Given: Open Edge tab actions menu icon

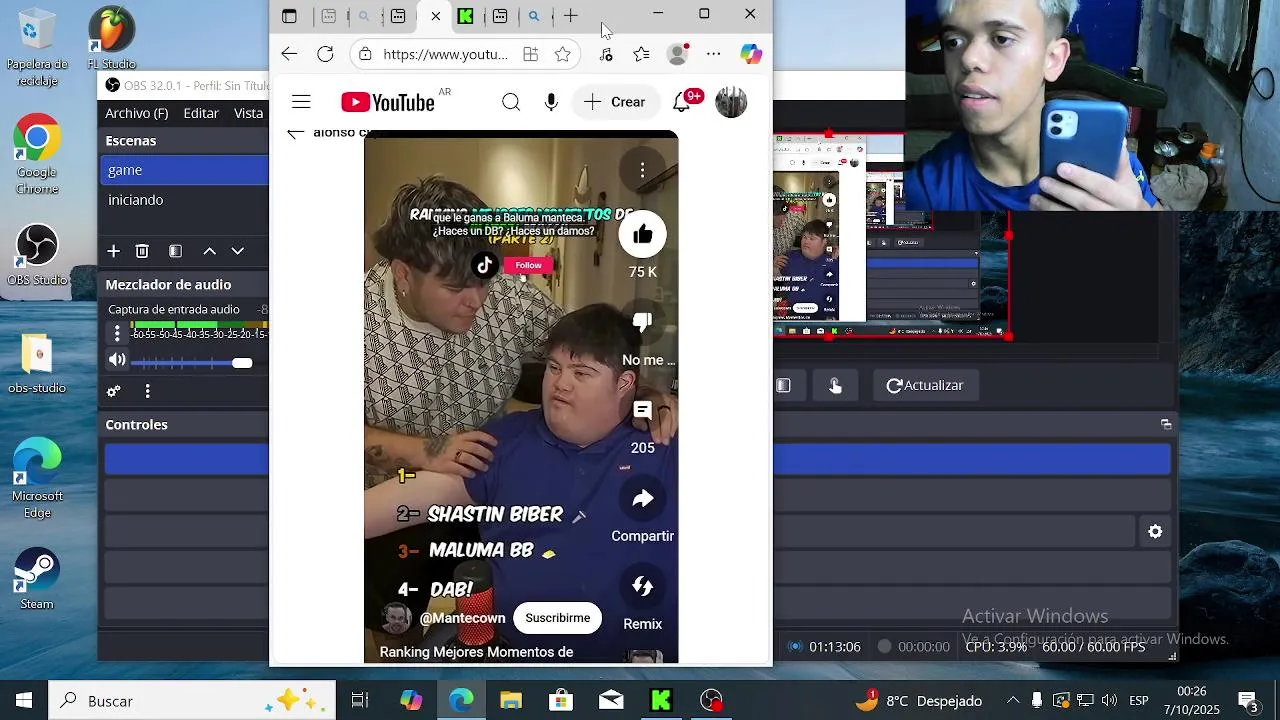Looking at the screenshot, I should (x=289, y=16).
